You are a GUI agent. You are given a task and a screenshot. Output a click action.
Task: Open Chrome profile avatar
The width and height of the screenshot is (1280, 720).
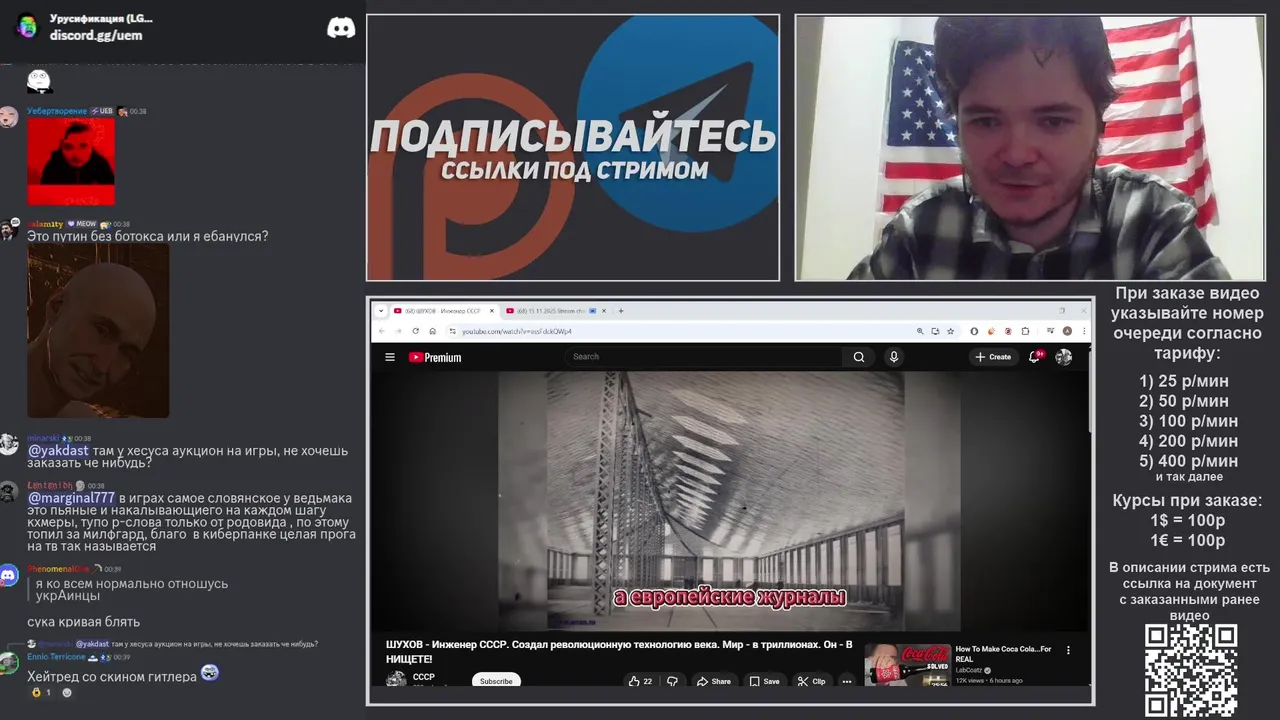coord(1067,331)
